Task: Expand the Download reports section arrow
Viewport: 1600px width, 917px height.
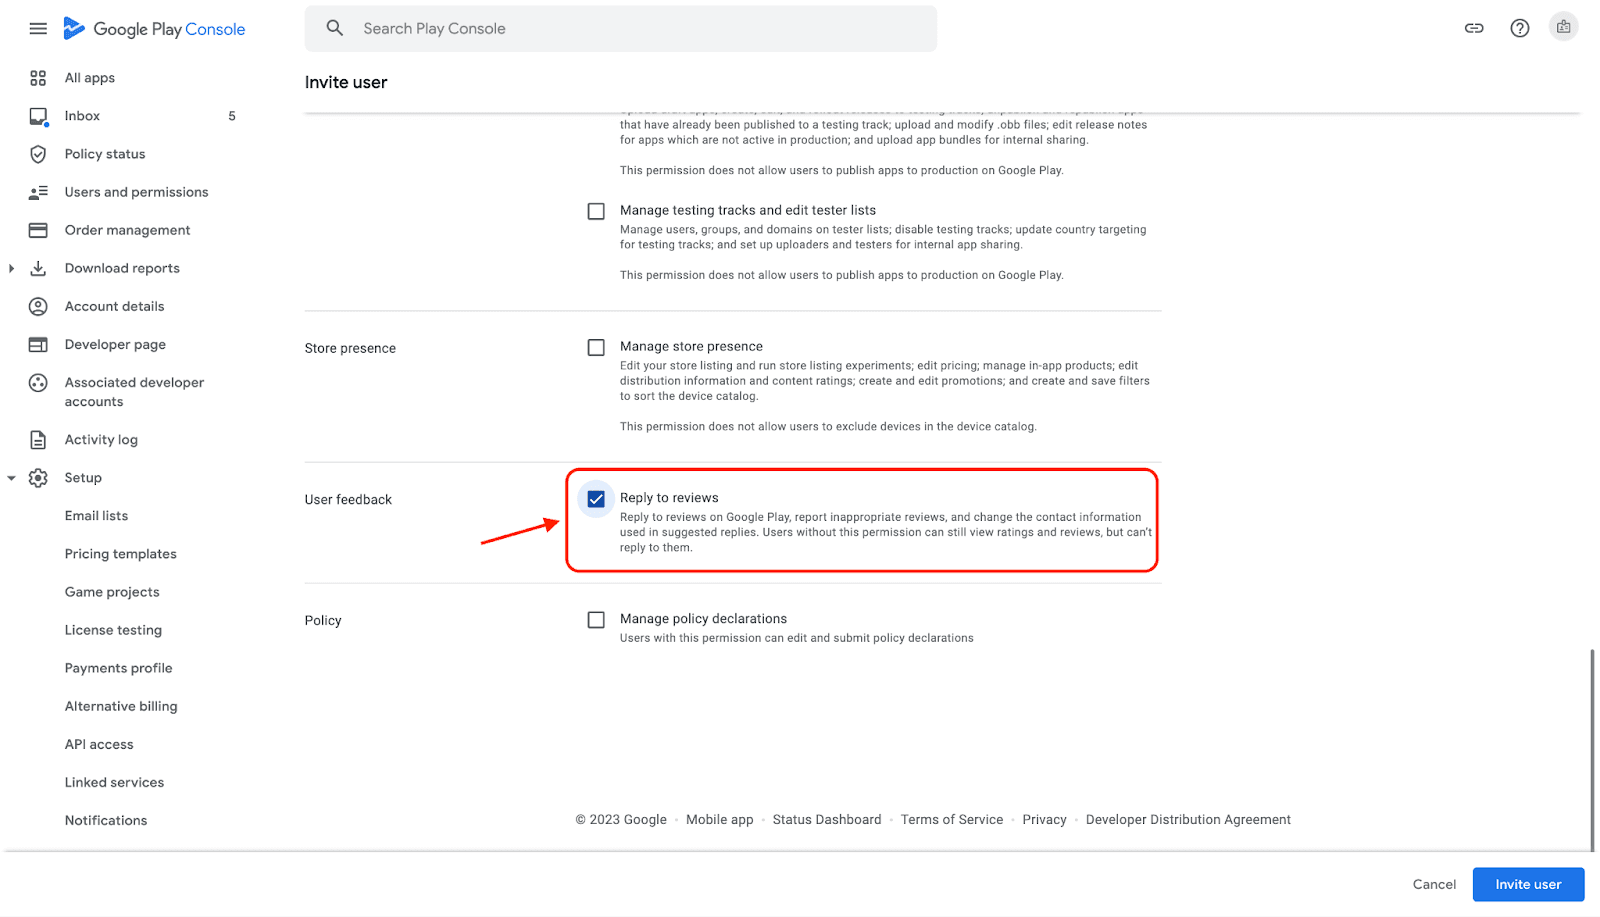Action: [11, 268]
